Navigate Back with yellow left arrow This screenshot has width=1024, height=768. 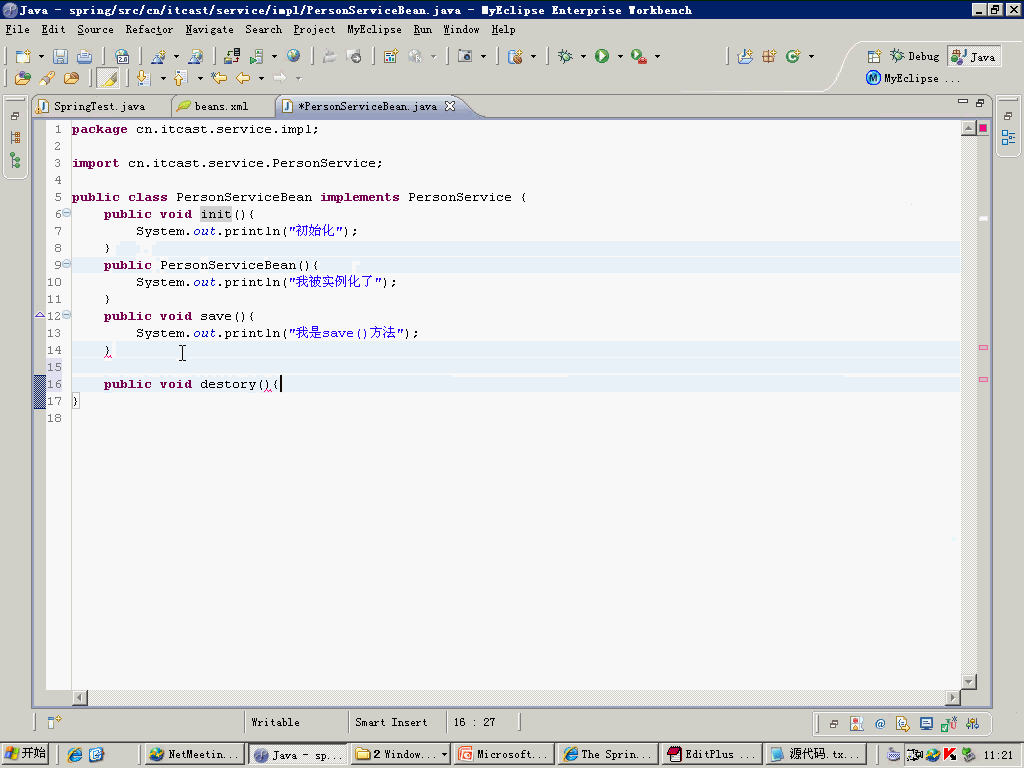point(243,78)
